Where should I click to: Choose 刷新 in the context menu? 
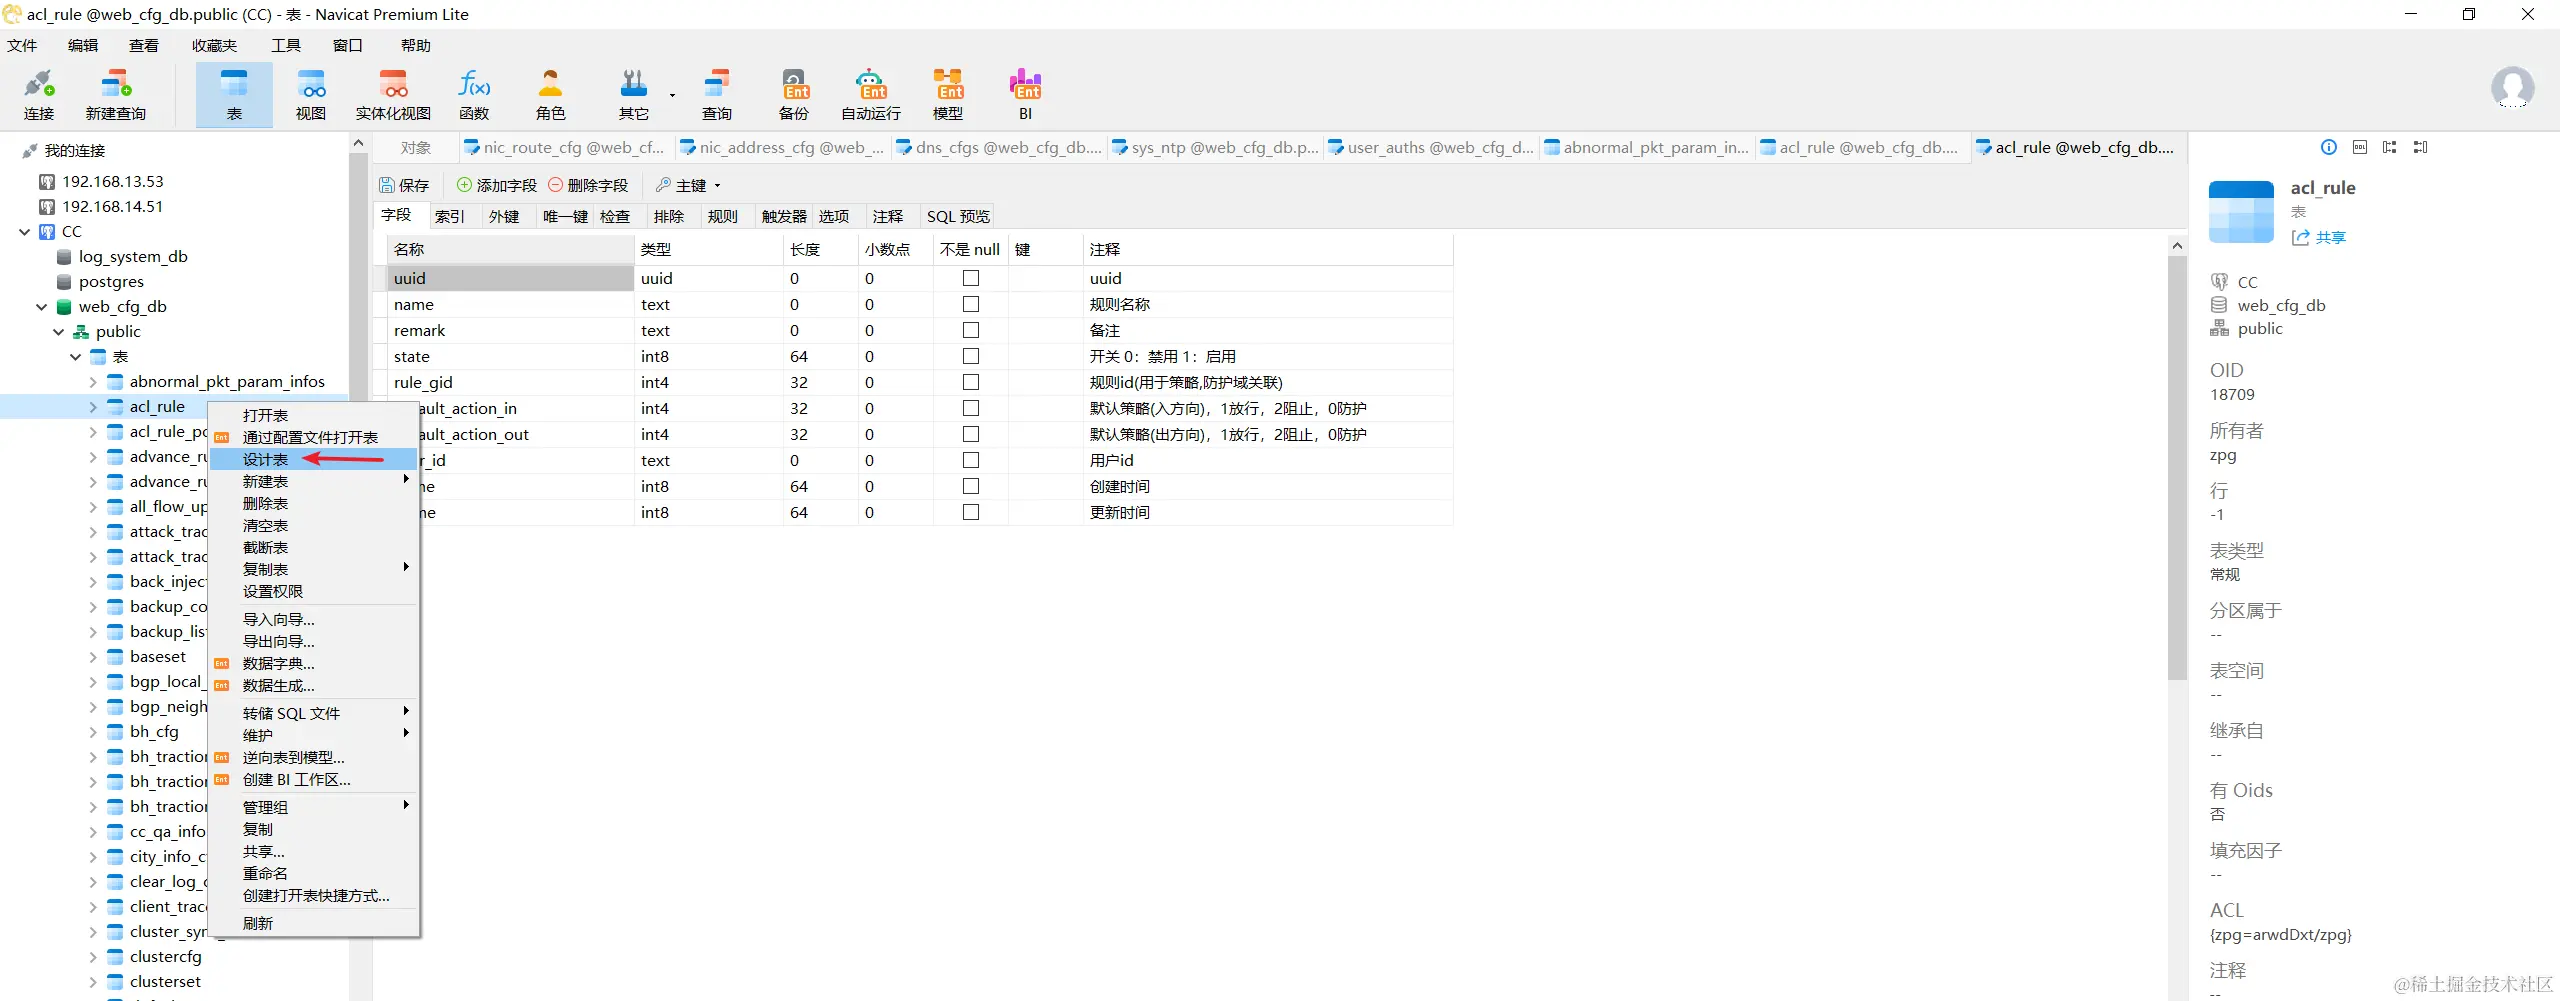pyautogui.click(x=314, y=923)
